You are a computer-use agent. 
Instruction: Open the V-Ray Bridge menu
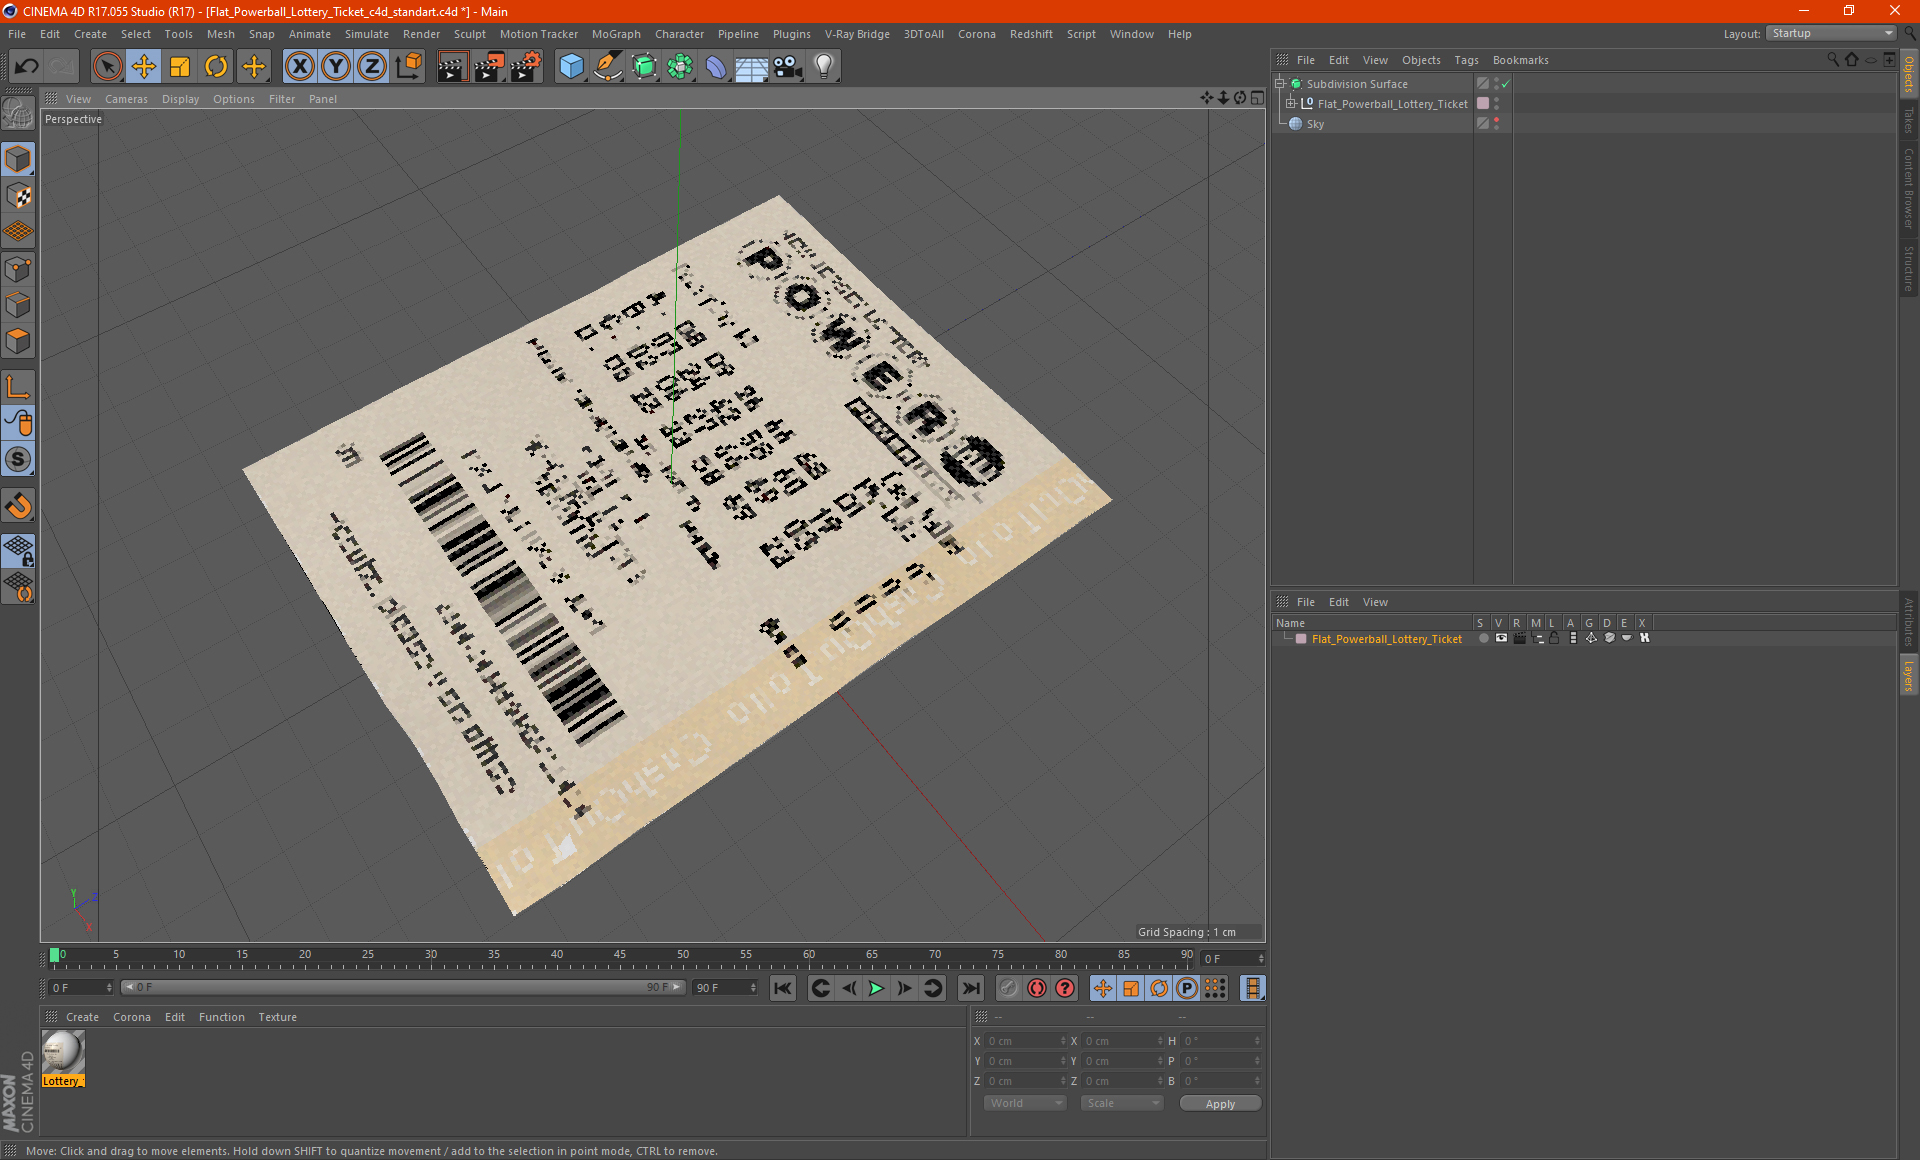tap(857, 34)
